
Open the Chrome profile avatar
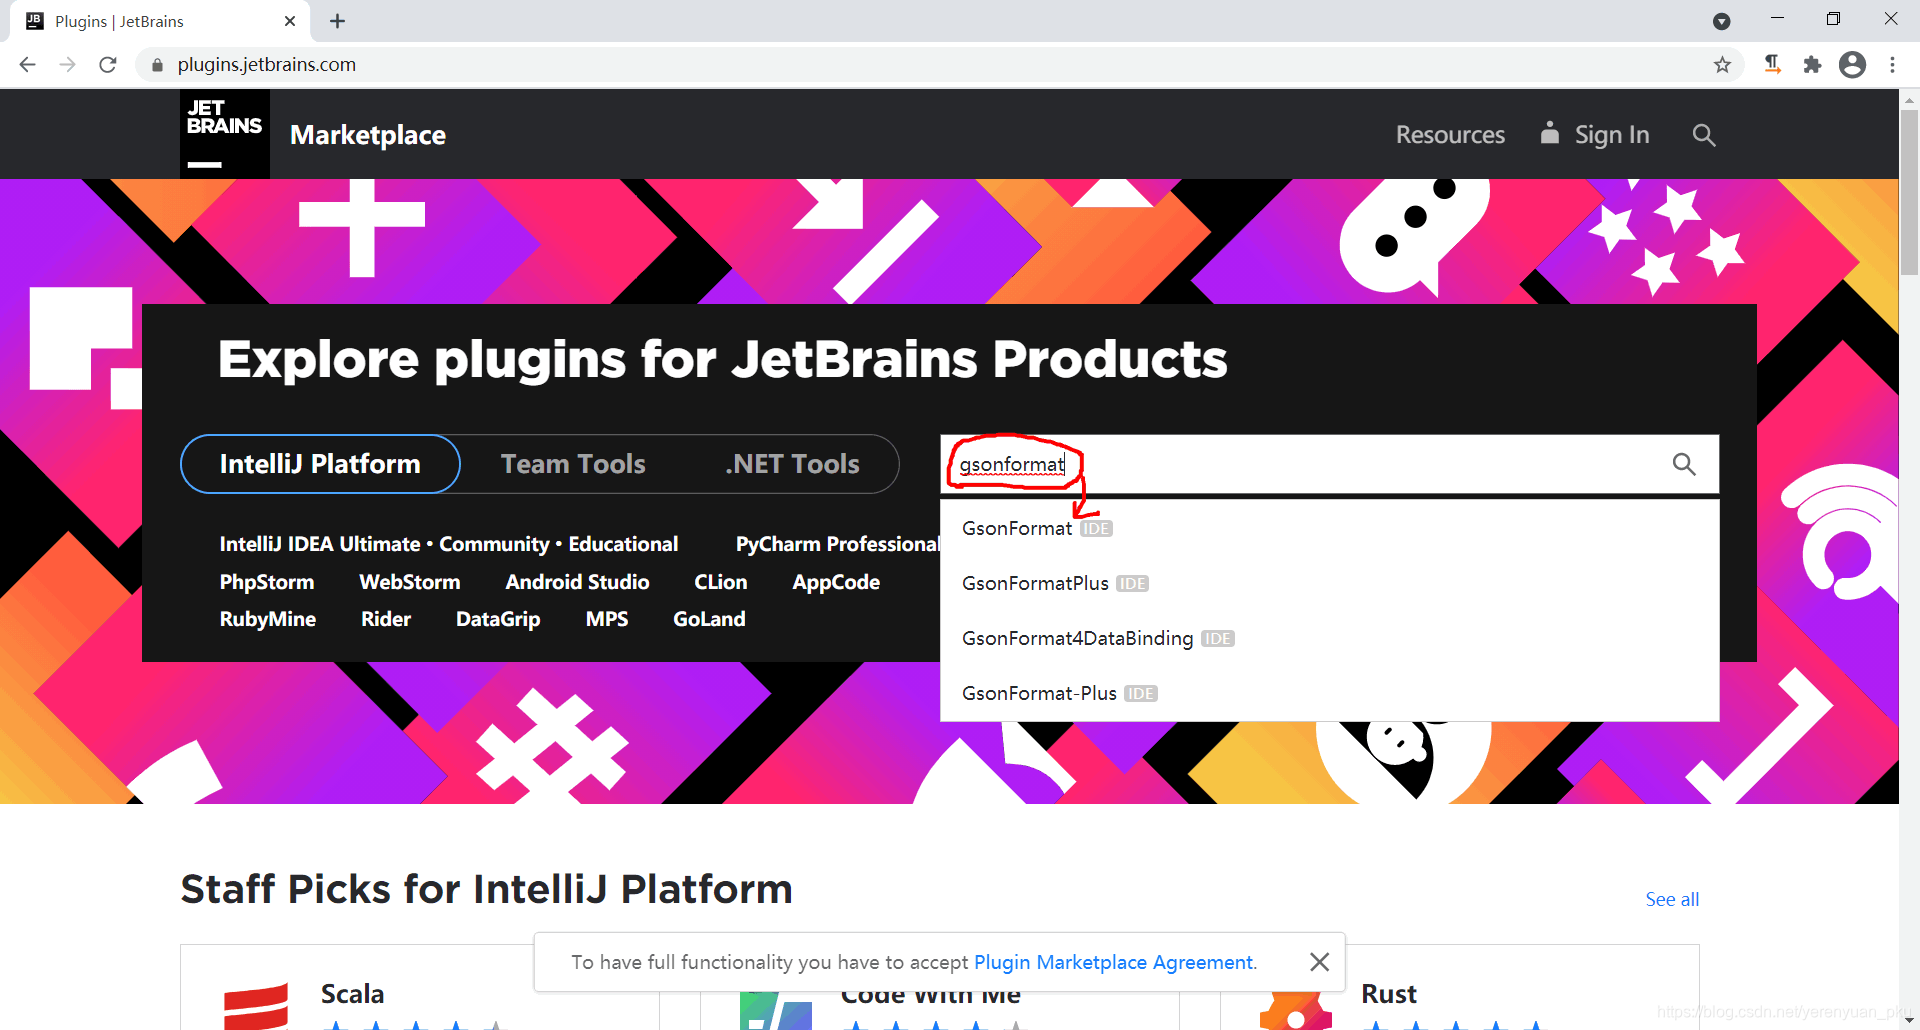[x=1853, y=65]
